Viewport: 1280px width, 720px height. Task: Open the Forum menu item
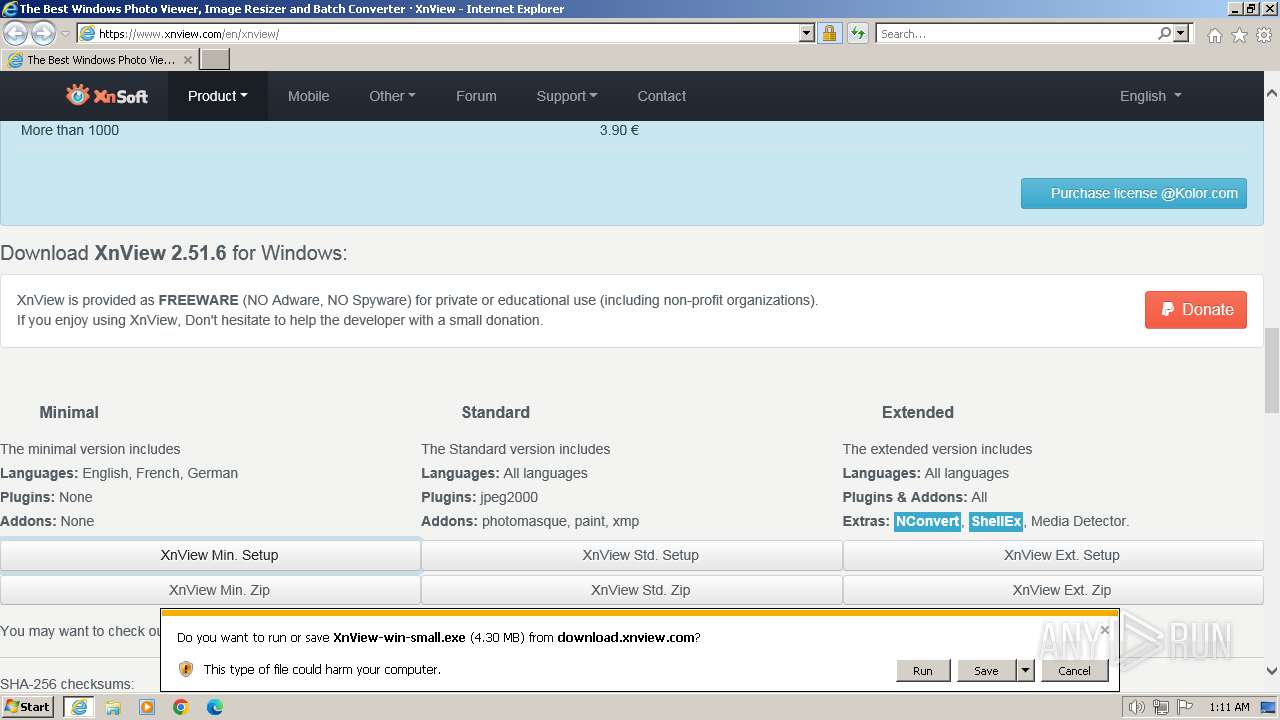point(476,96)
